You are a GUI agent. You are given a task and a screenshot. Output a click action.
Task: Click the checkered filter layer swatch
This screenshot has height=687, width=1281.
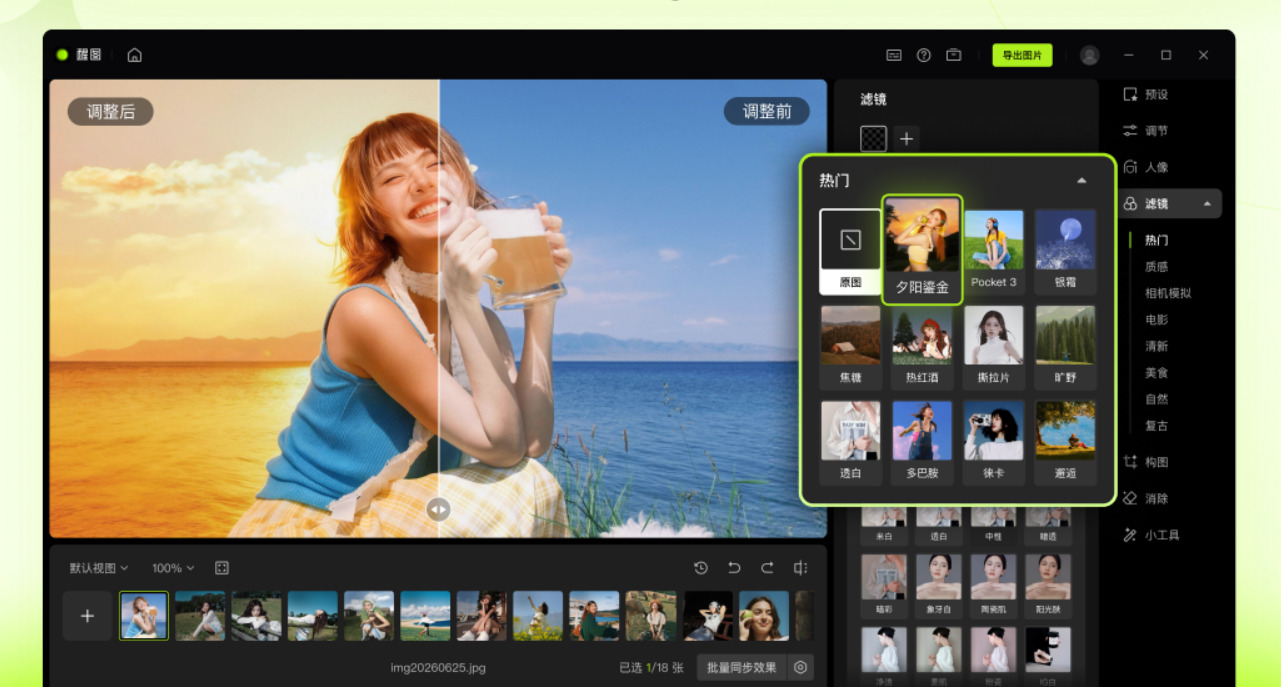(873, 139)
